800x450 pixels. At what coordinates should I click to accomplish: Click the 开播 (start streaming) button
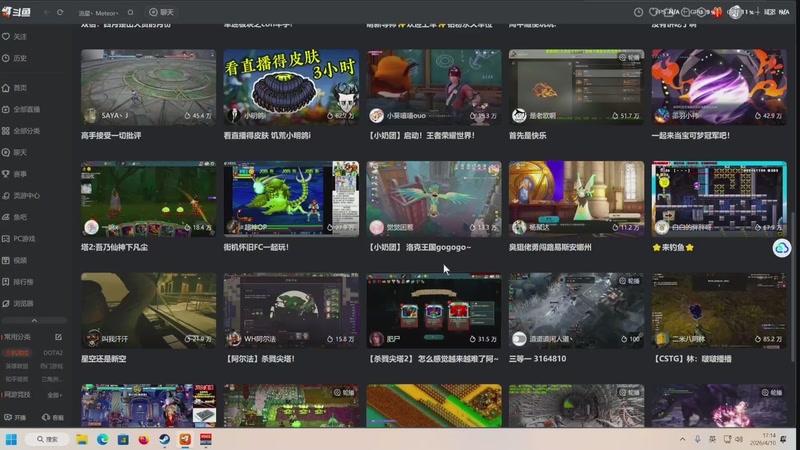[x=15, y=417]
